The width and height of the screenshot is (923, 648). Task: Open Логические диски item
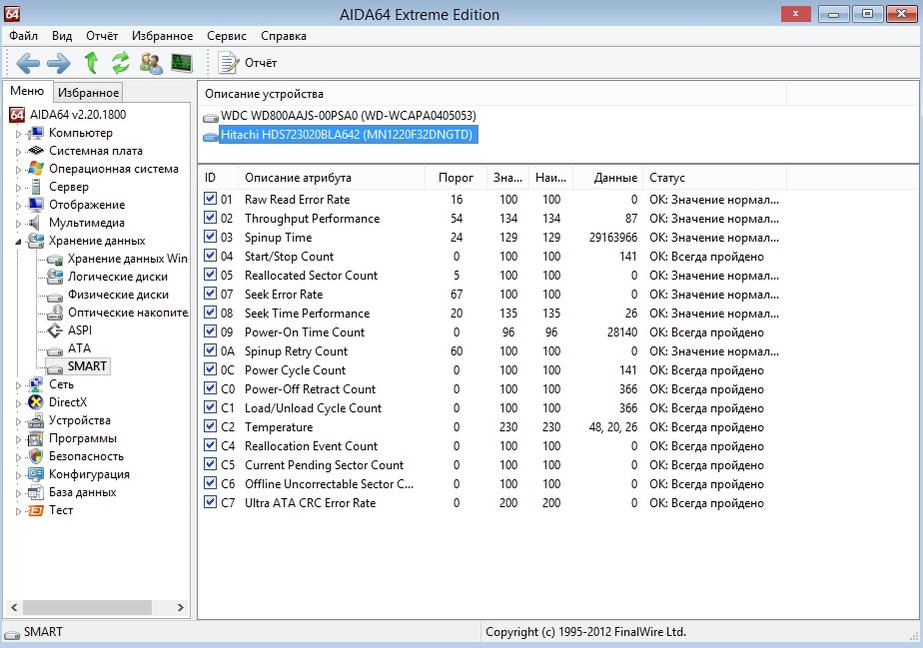pyautogui.click(x=108, y=277)
